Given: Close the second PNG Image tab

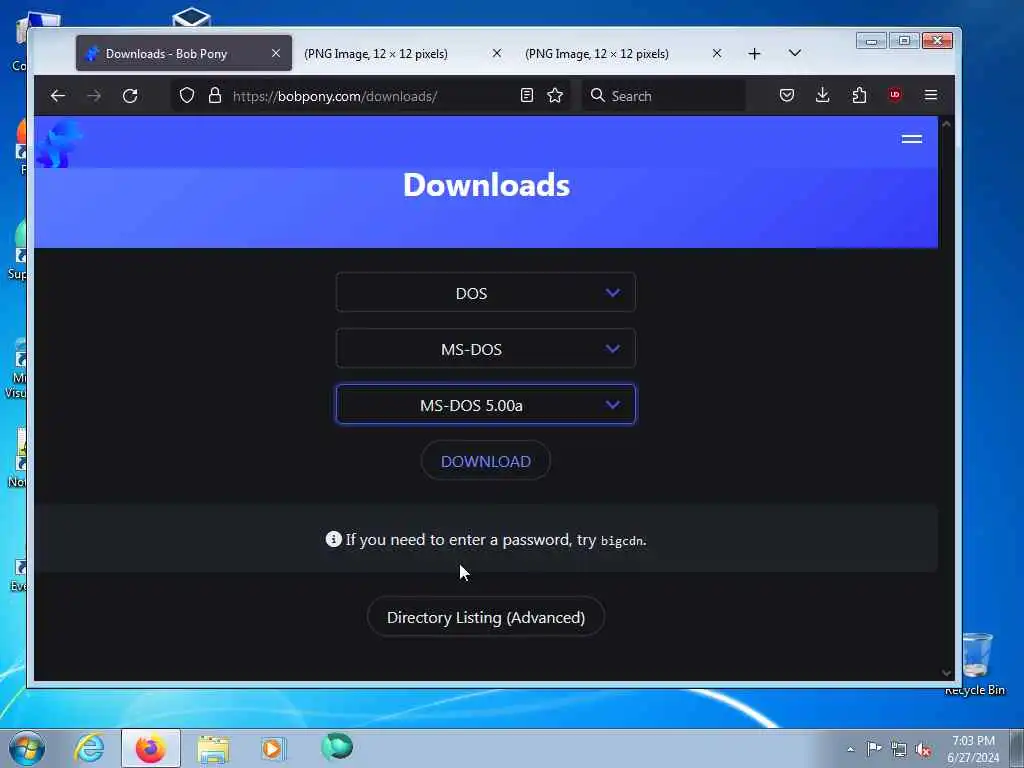Looking at the screenshot, I should click(717, 54).
